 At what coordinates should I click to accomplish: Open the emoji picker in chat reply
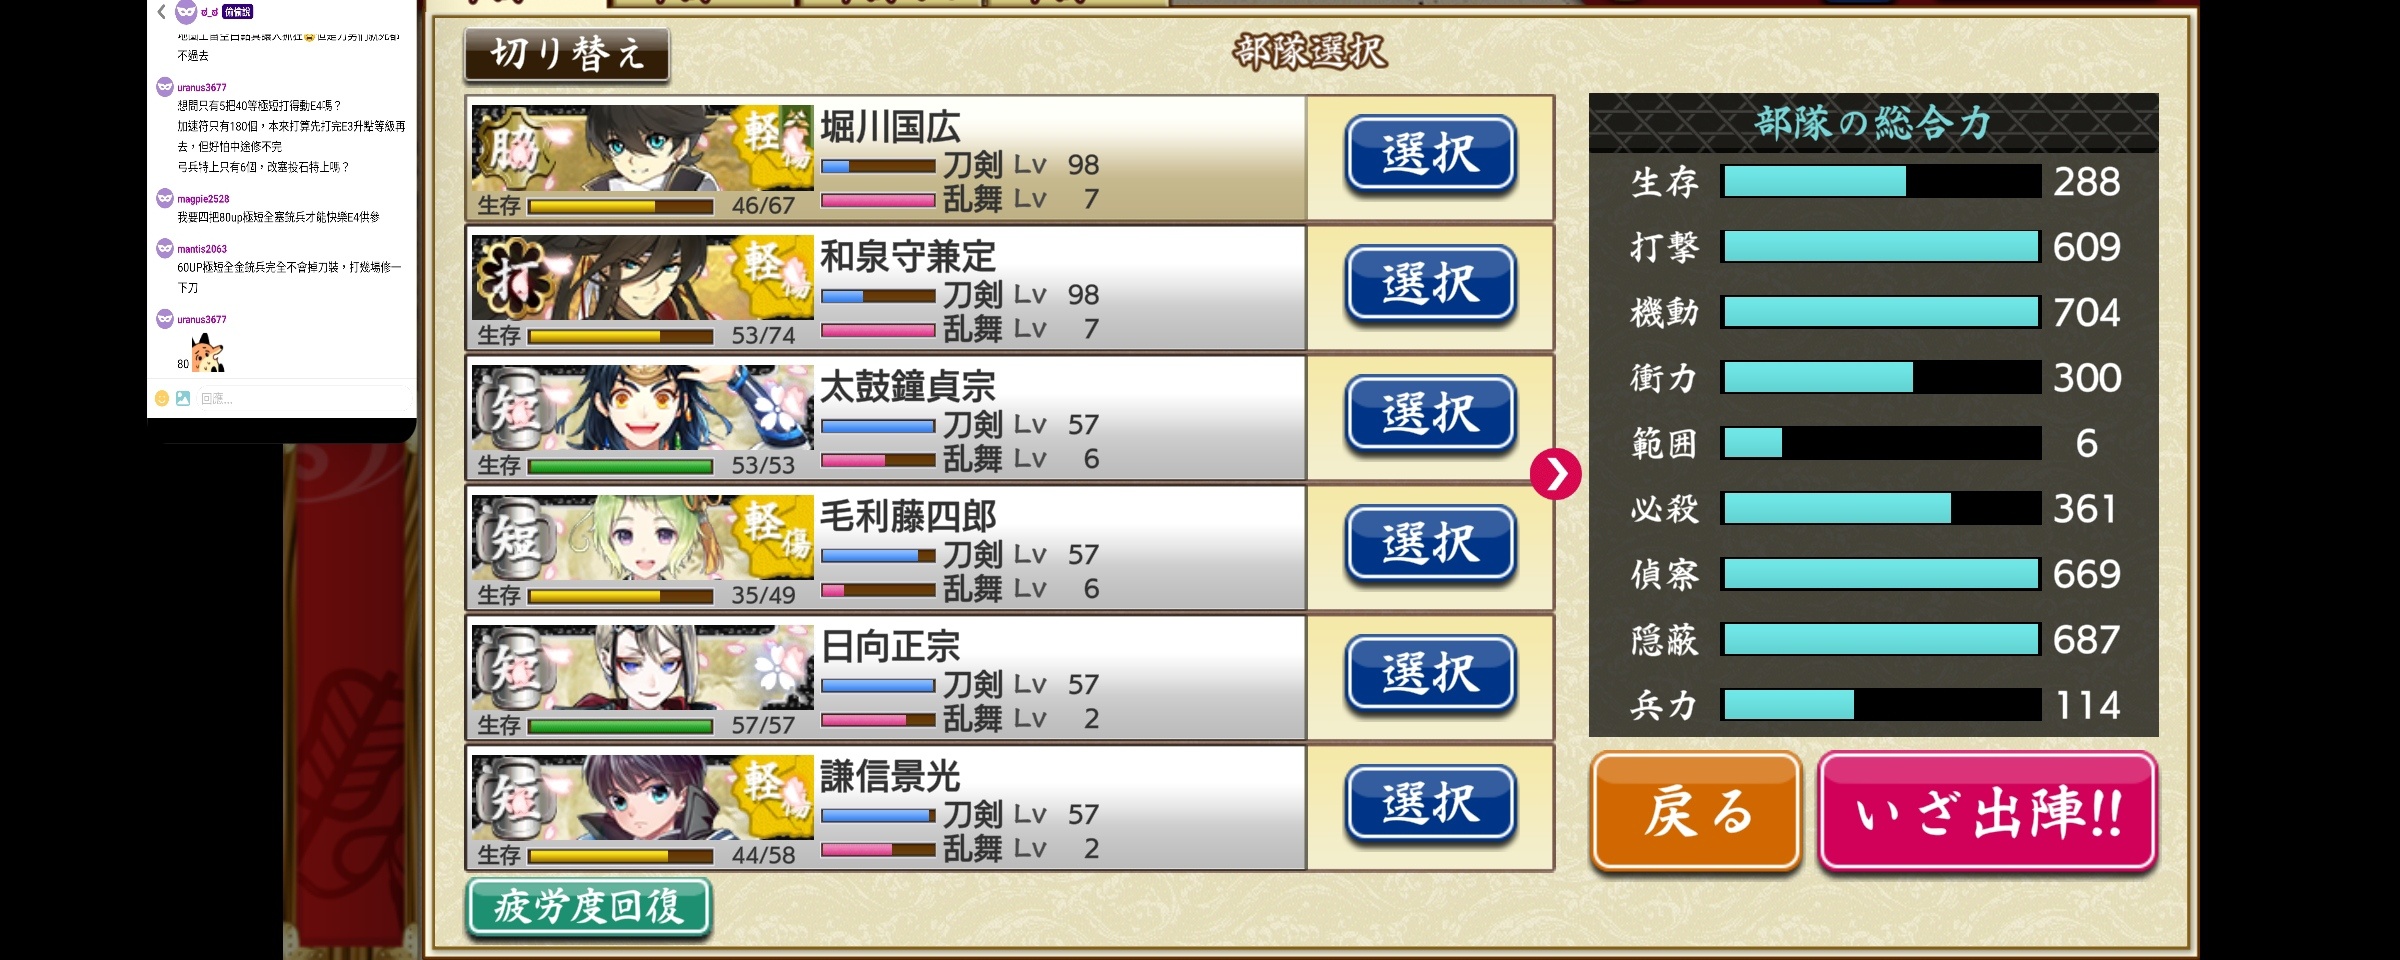click(162, 398)
